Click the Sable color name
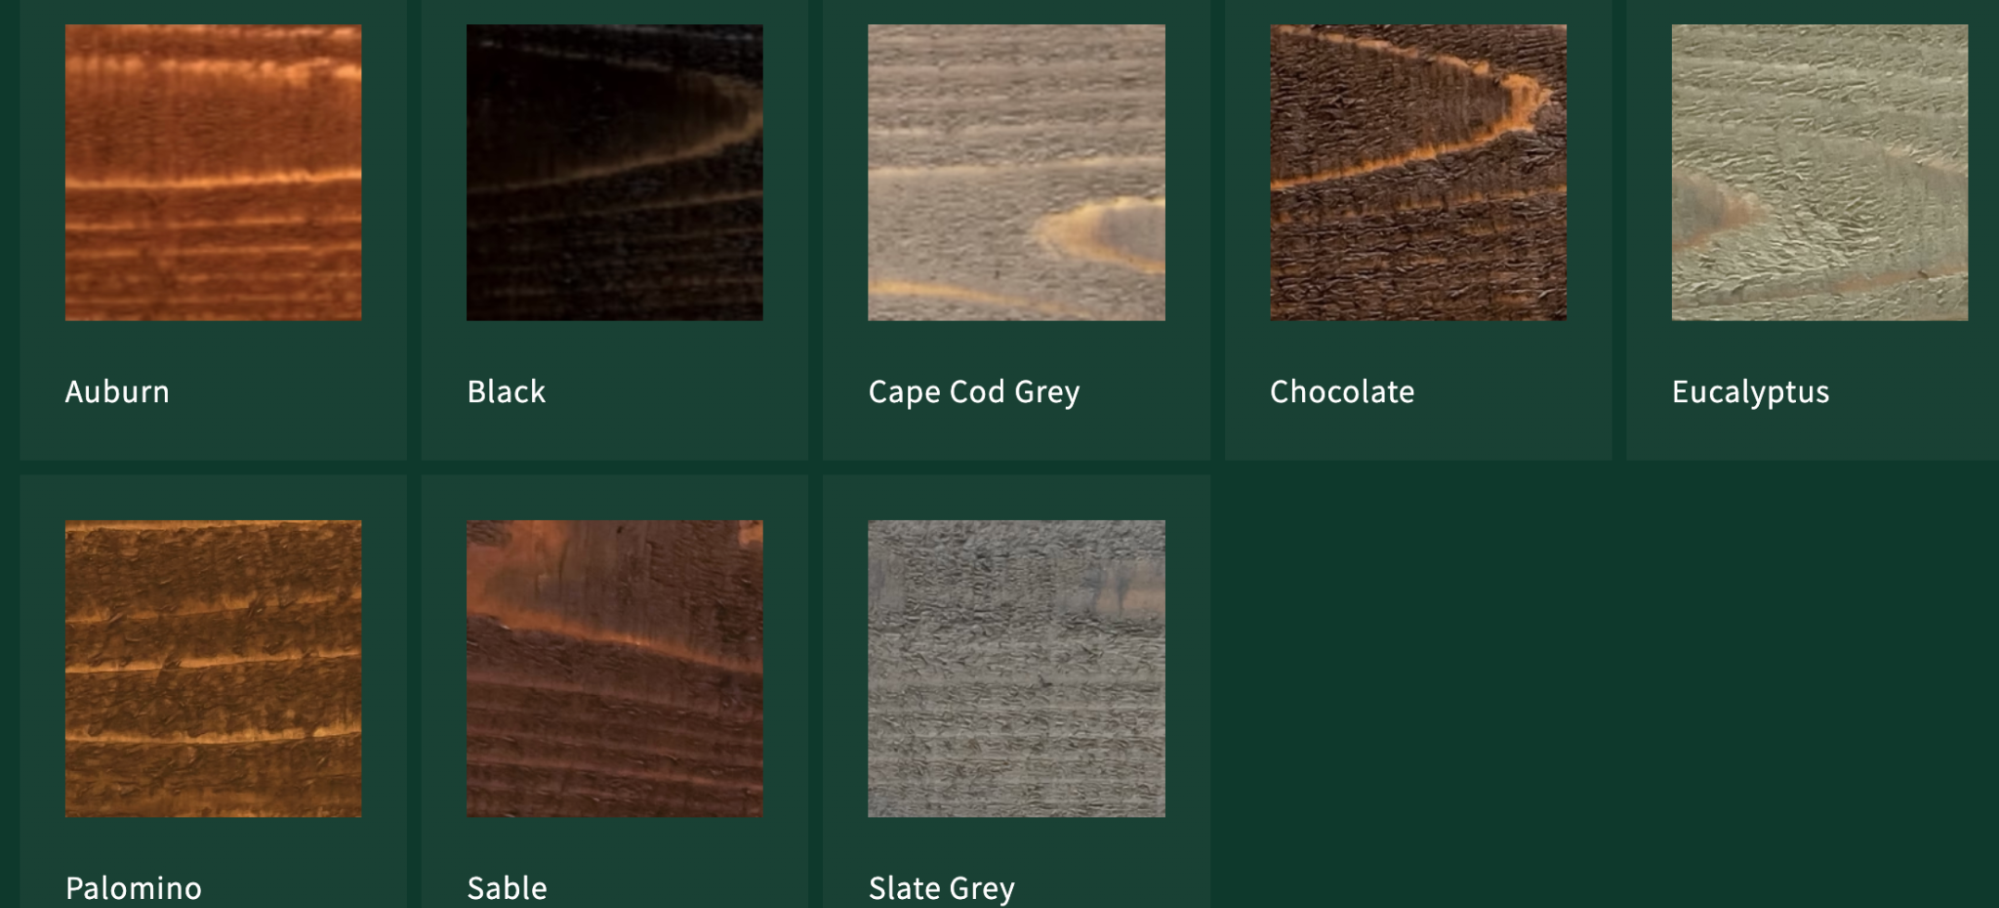Image resolution: width=1999 pixels, height=908 pixels. [x=507, y=888]
